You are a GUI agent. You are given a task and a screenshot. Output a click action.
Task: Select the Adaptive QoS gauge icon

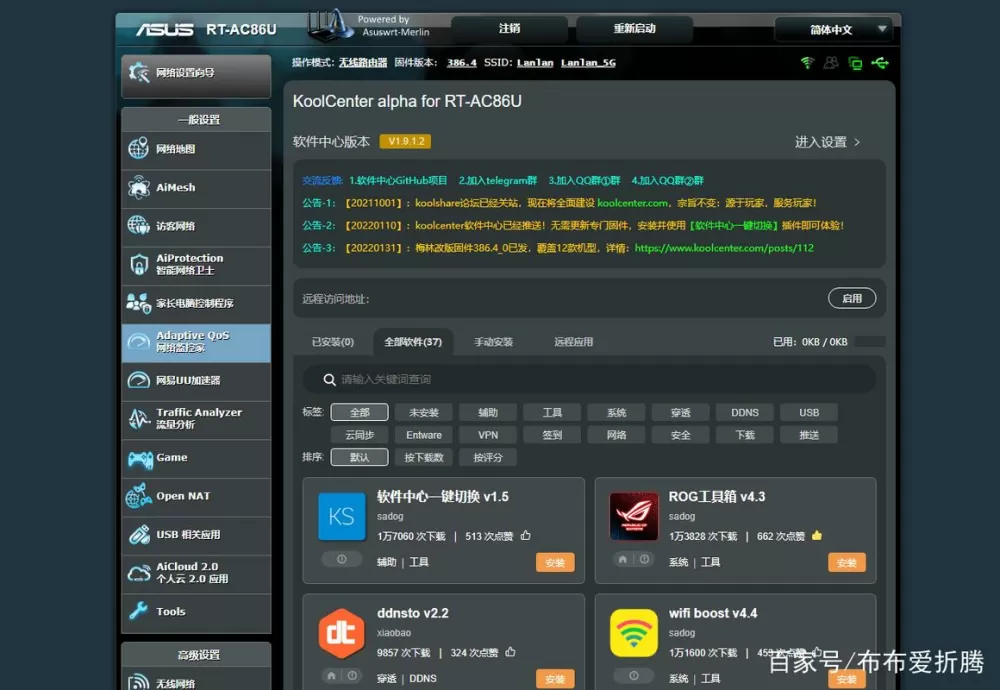pyautogui.click(x=138, y=342)
